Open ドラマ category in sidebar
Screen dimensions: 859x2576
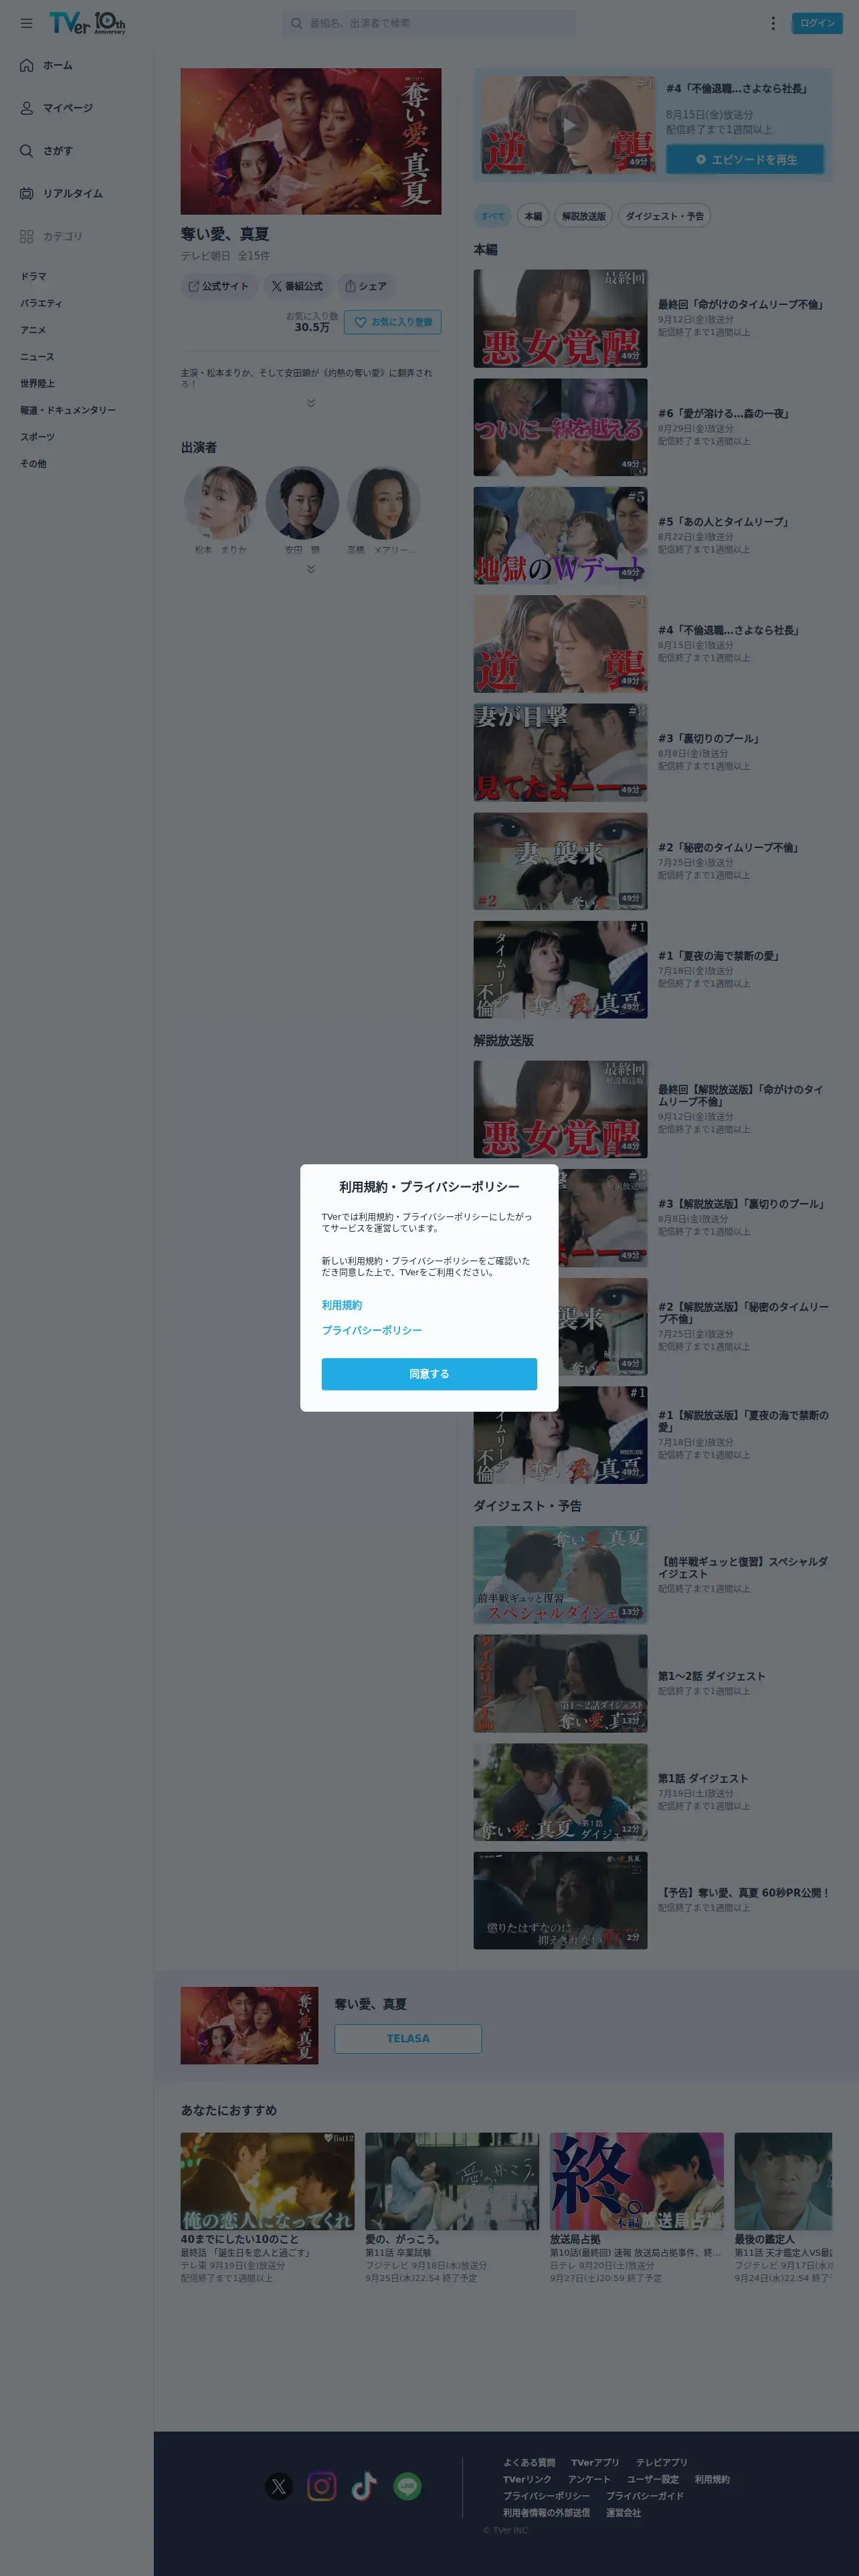(x=34, y=277)
